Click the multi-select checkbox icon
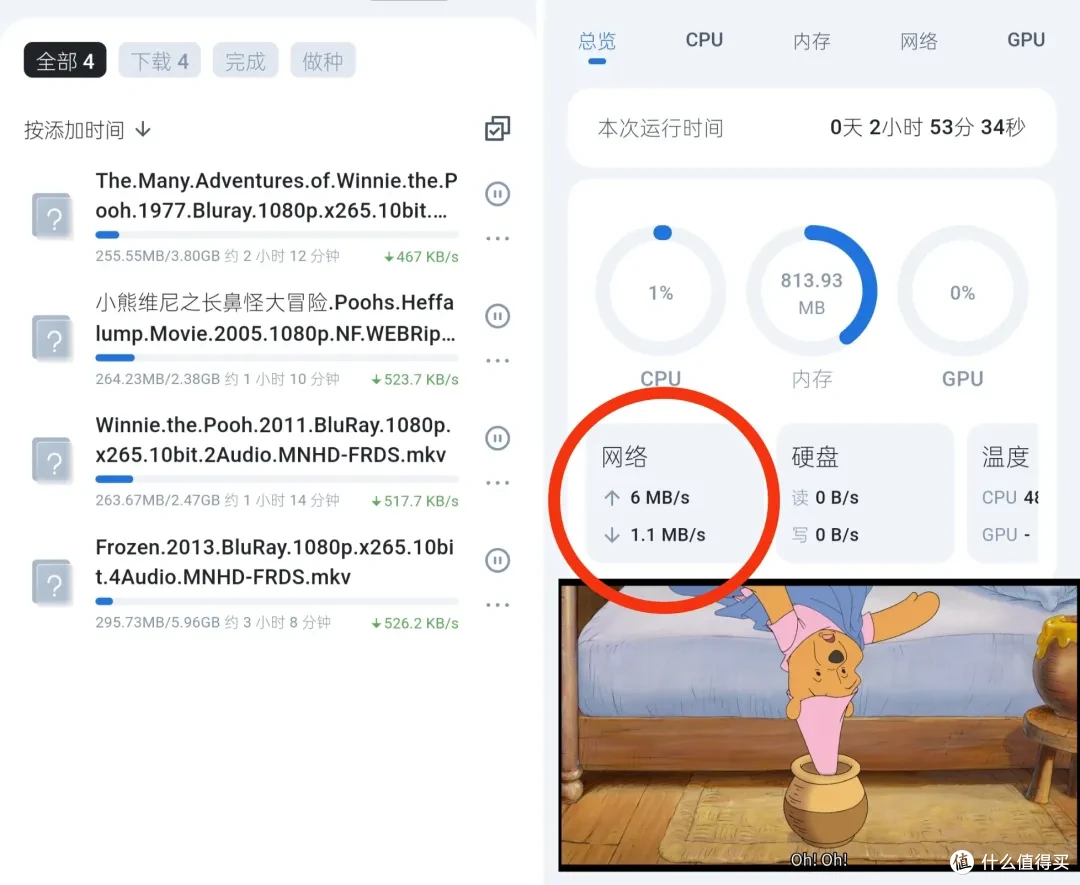Screen dimensions: 1080x885 coord(497,129)
